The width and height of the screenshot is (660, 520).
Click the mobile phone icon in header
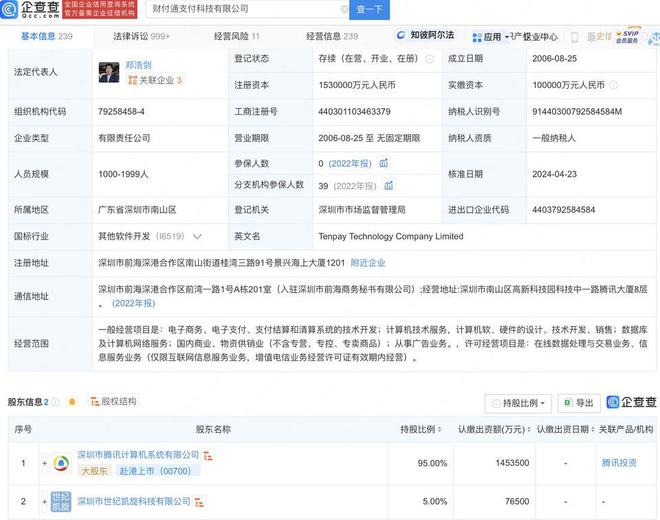574,37
